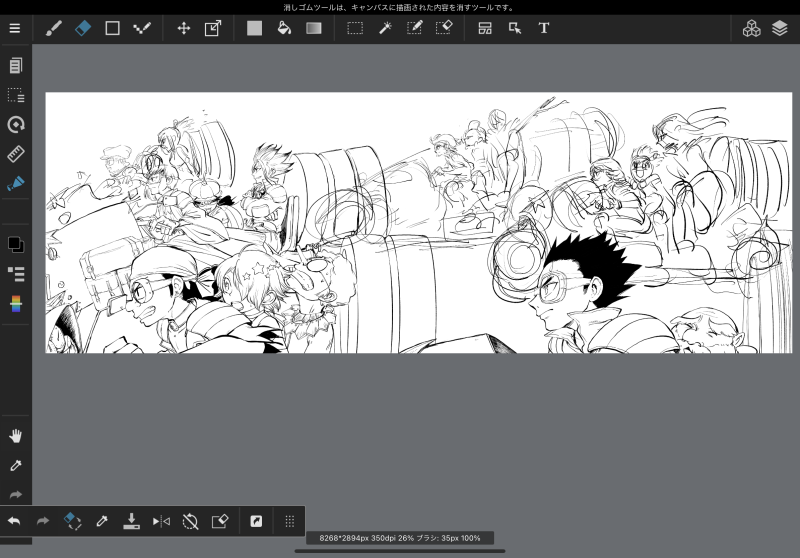This screenshot has height=558, width=800.
Task: Select the rectangle Shape tool
Action: (x=112, y=28)
